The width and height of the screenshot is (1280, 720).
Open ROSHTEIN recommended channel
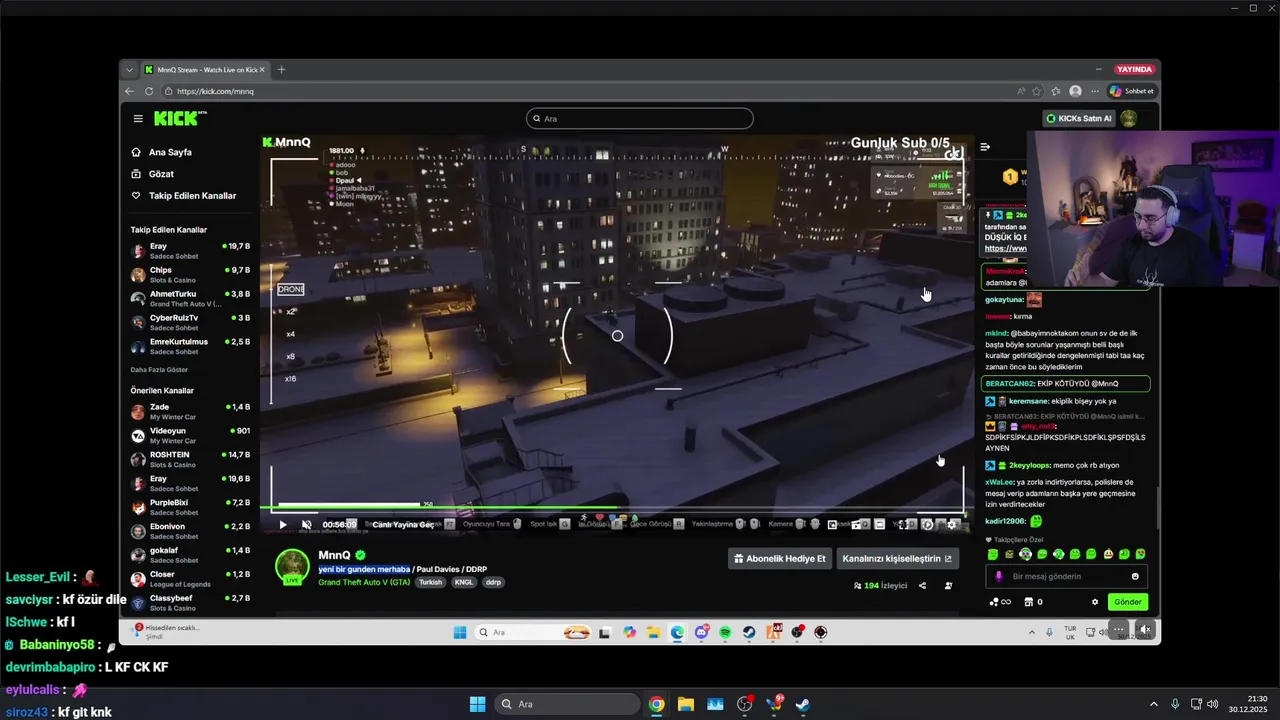(x=190, y=459)
